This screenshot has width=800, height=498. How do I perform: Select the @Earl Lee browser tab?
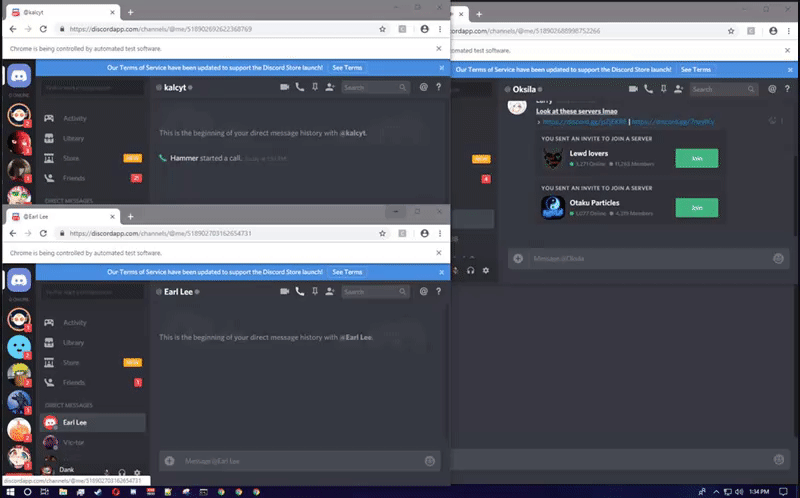(x=63, y=216)
